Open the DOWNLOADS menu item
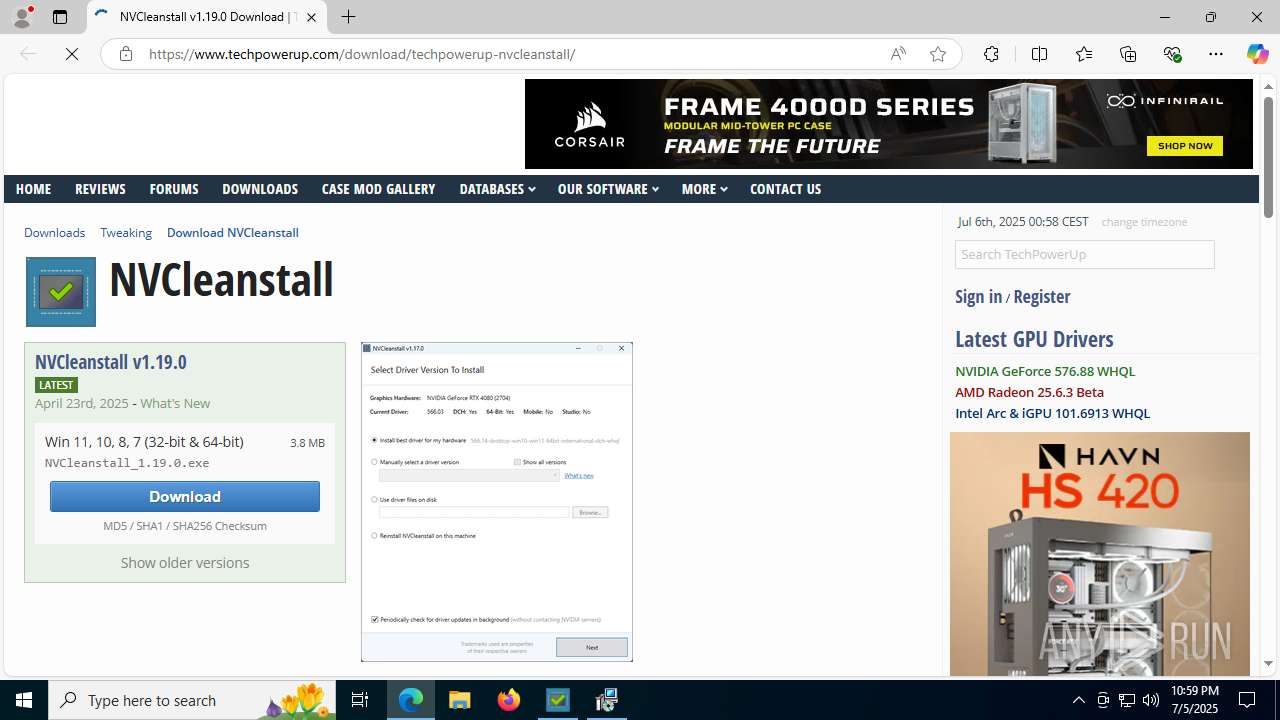The height and width of the screenshot is (720, 1280). 260,189
